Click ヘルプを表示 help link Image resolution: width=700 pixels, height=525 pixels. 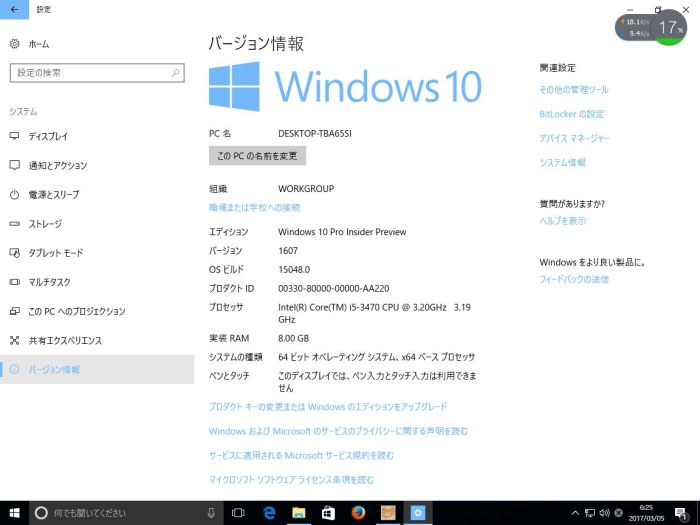click(563, 221)
